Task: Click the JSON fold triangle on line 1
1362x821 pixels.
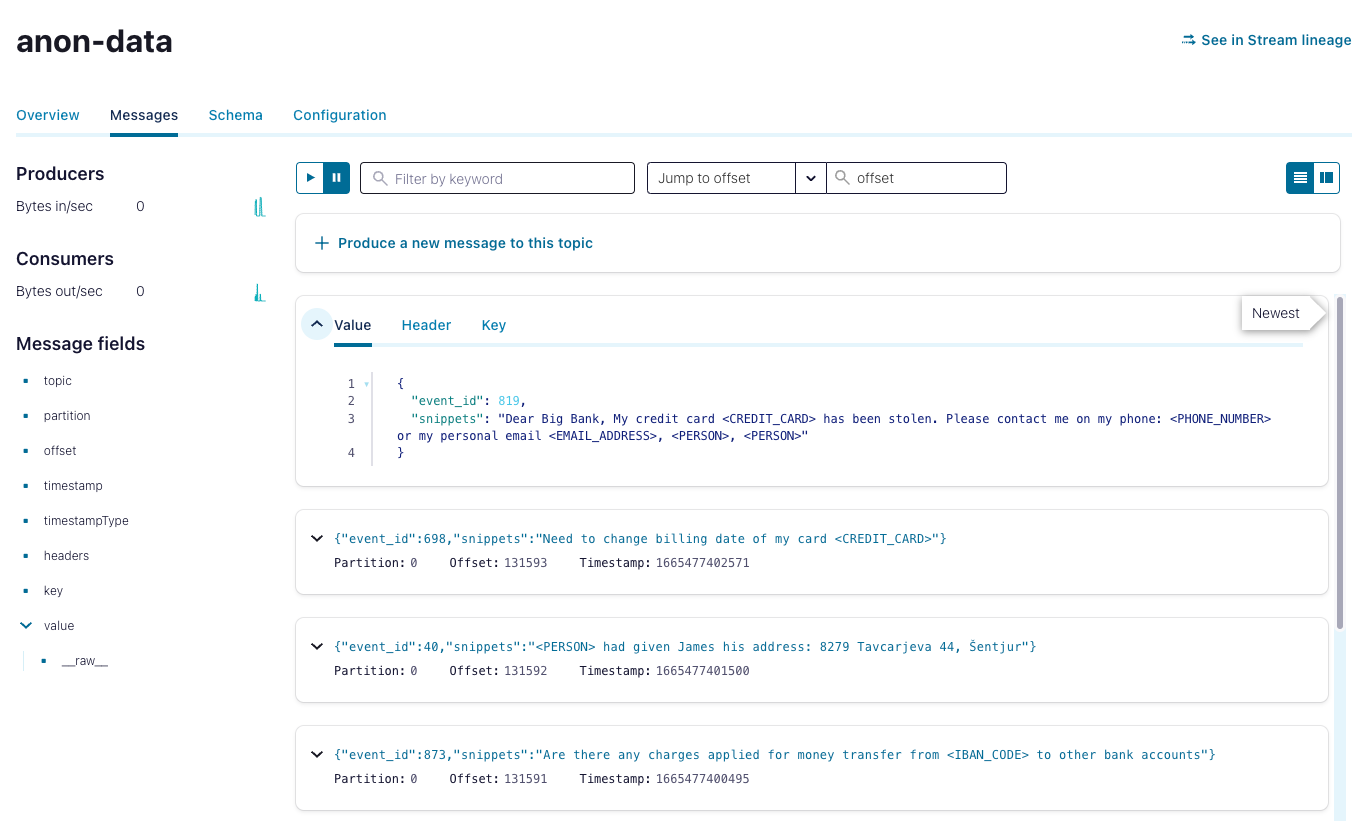Action: point(366,383)
